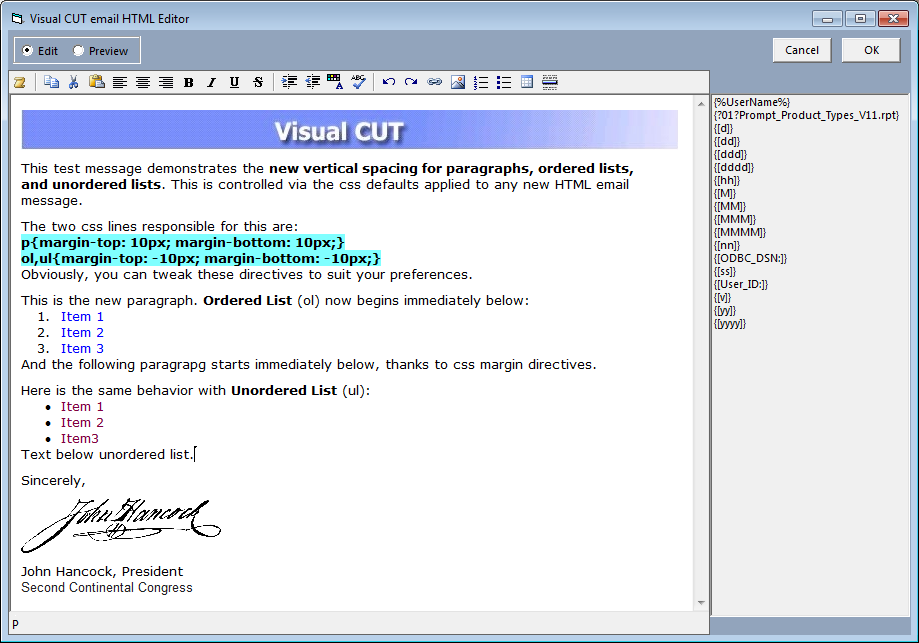Insert an image with the picture icon
The height and width of the screenshot is (643, 919).
tap(458, 82)
